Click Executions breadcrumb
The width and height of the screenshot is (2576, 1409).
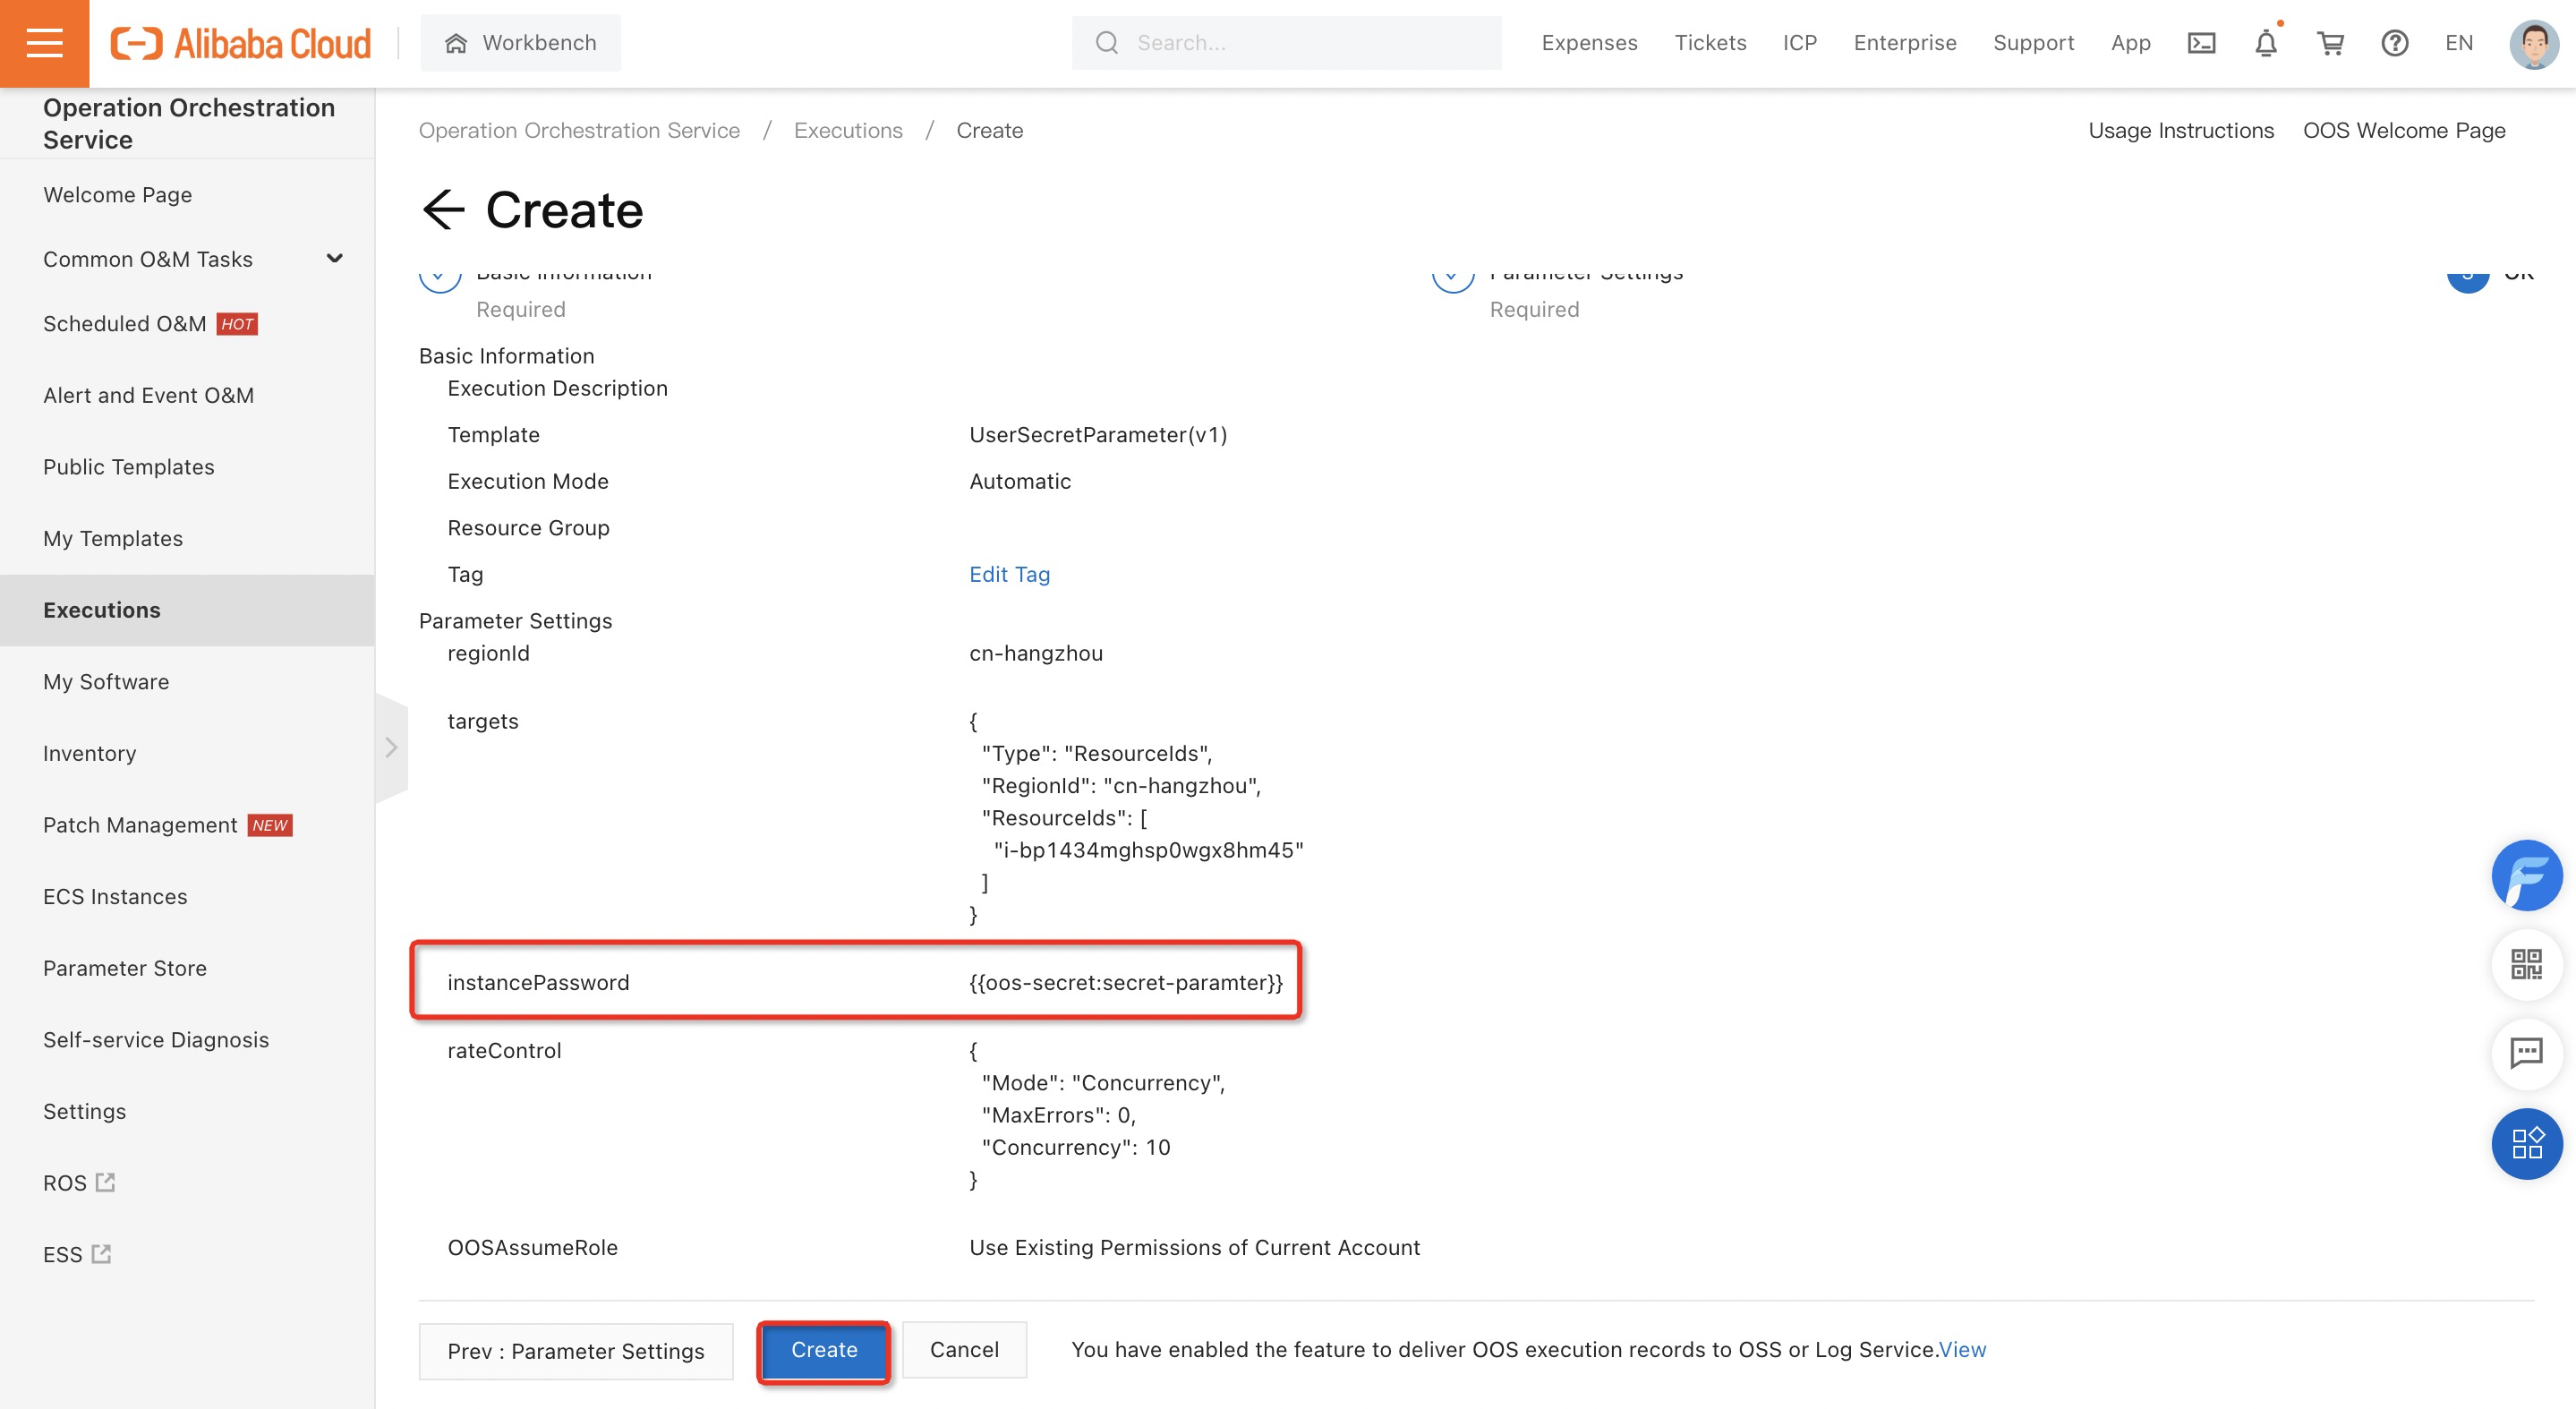[848, 131]
